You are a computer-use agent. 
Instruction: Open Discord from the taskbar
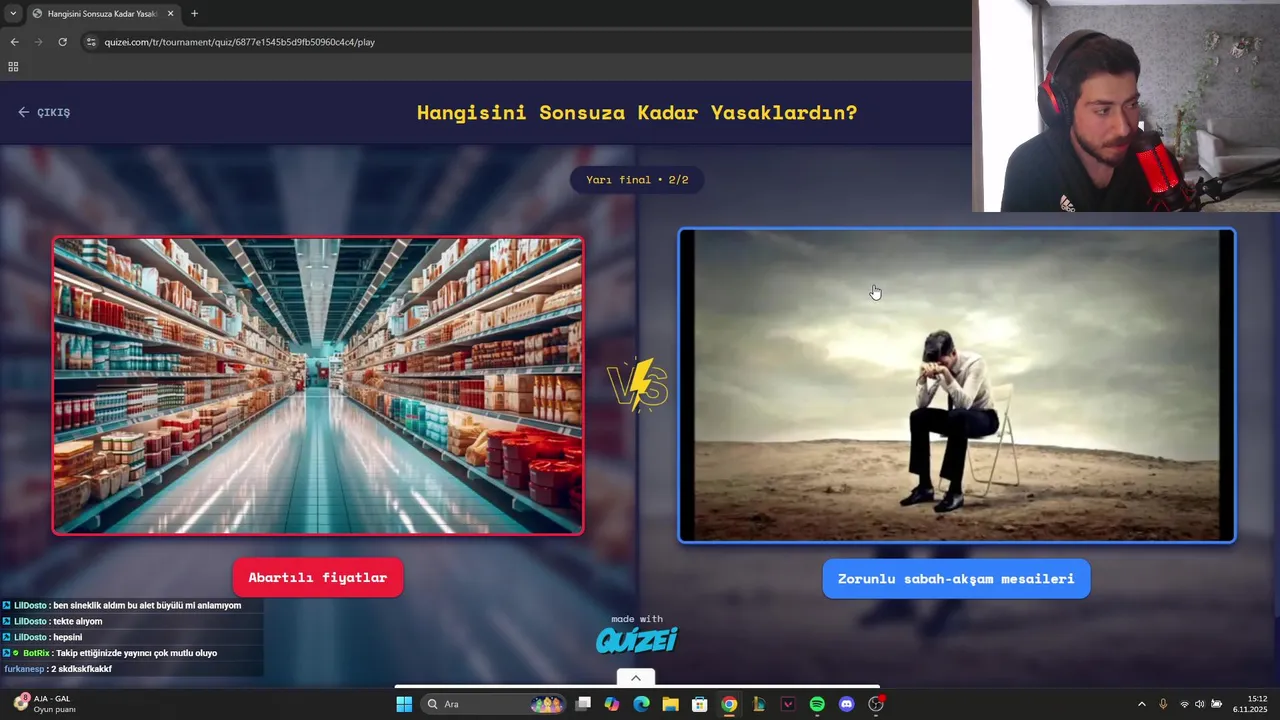pos(847,704)
